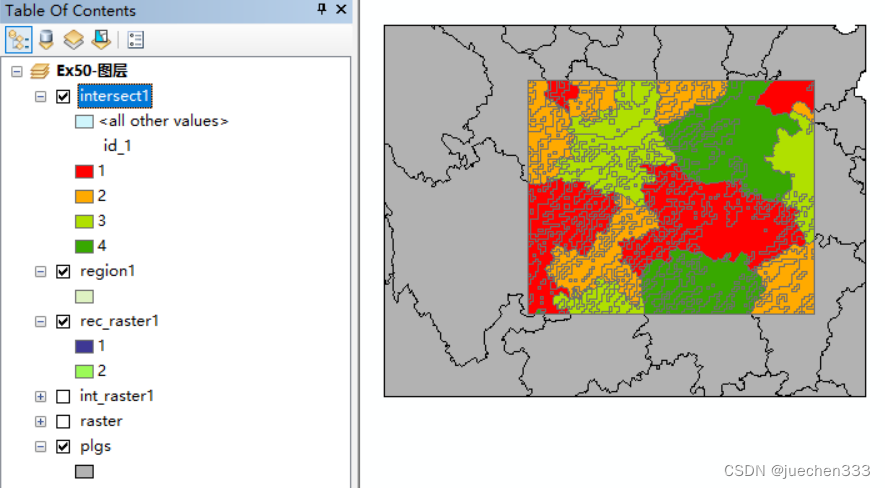The height and width of the screenshot is (488, 885).
Task: Click the dark green swatch for value 4
Action: click(84, 246)
